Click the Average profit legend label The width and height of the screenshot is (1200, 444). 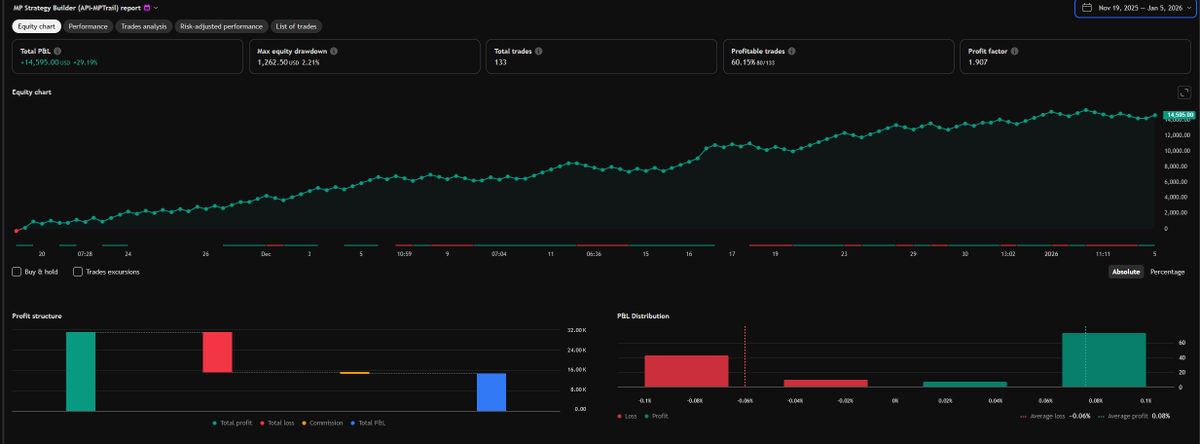tap(1136, 415)
